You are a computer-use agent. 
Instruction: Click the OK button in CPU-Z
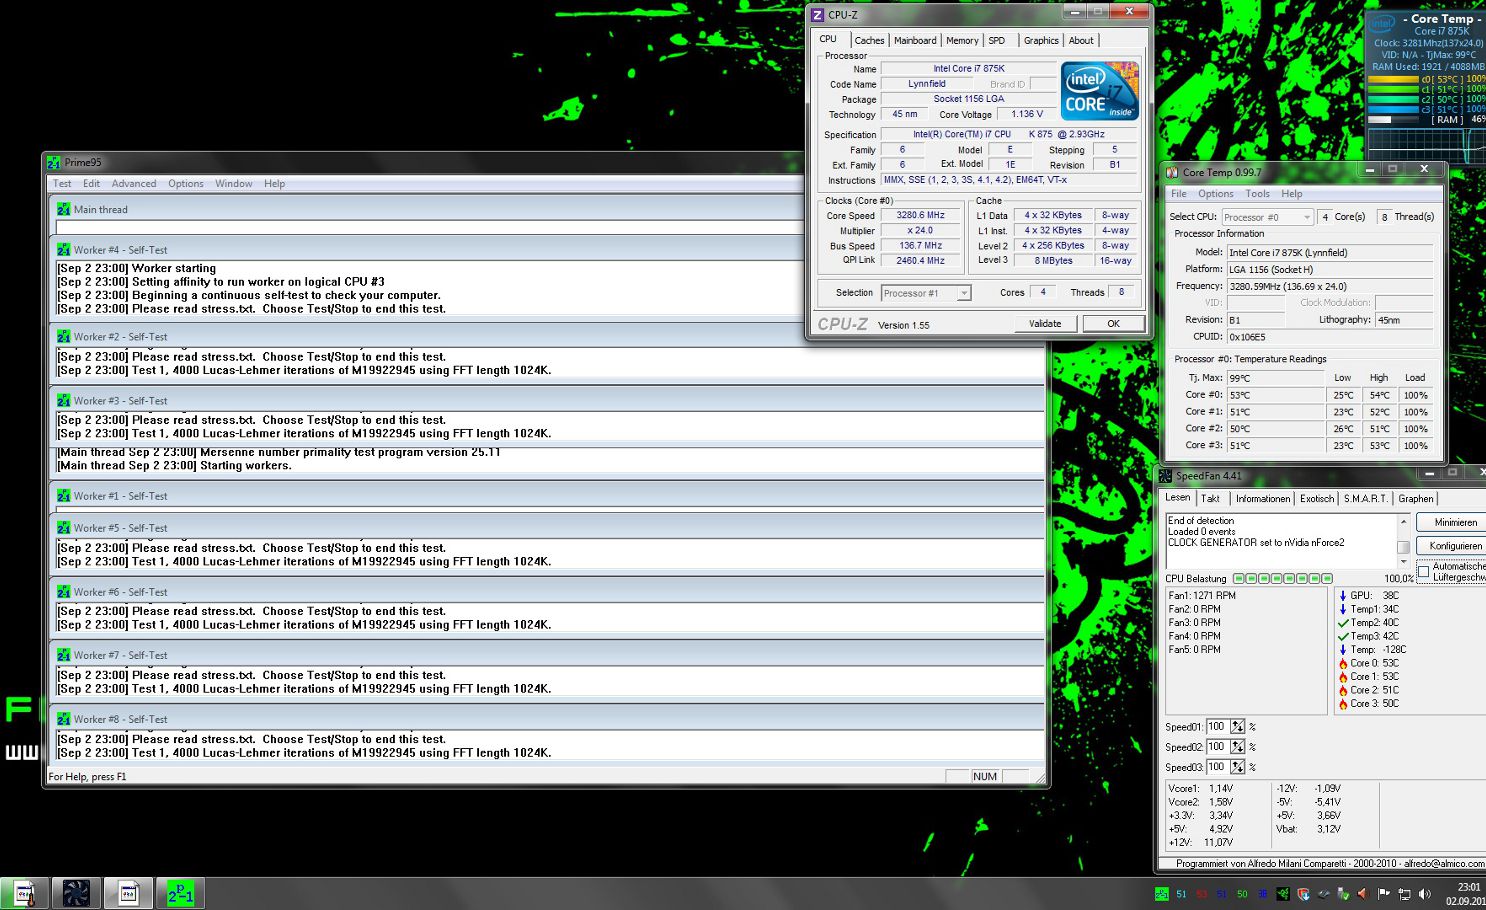[1113, 324]
